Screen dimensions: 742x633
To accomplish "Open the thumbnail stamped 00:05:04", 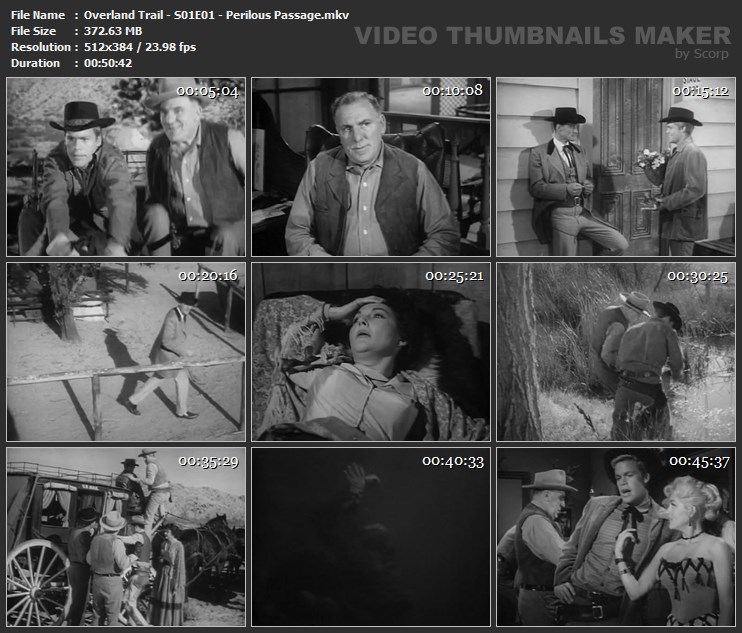I will point(126,167).
